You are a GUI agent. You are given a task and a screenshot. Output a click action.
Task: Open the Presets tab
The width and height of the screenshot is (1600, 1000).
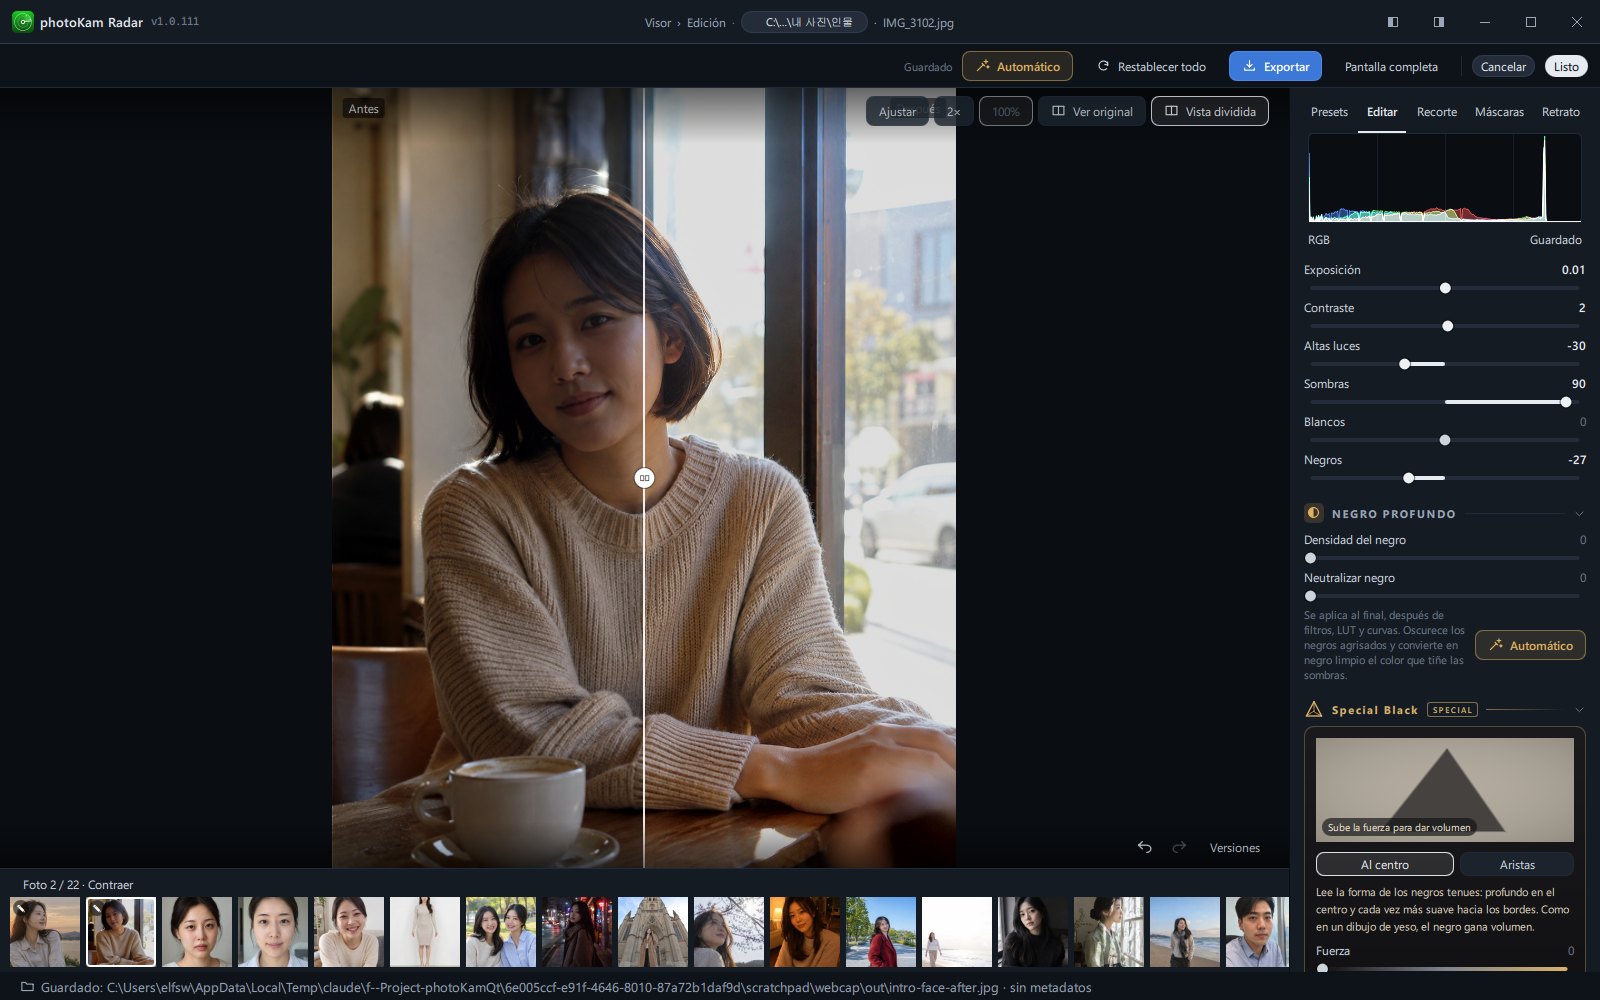click(1329, 112)
